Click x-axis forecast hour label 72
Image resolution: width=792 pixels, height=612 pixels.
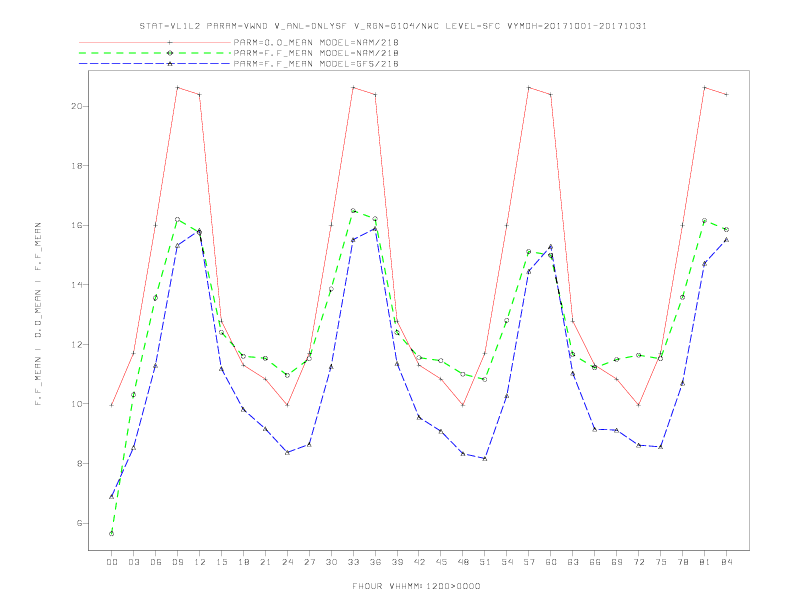[x=639, y=562]
